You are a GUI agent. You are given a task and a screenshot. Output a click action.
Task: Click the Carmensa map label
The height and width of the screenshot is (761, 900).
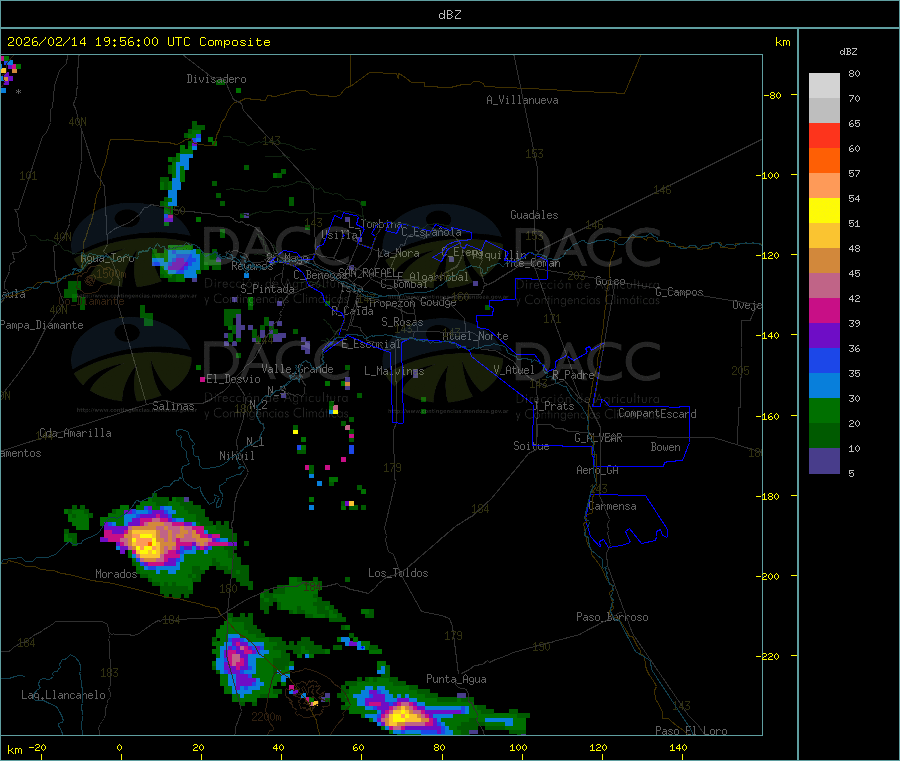612,506
